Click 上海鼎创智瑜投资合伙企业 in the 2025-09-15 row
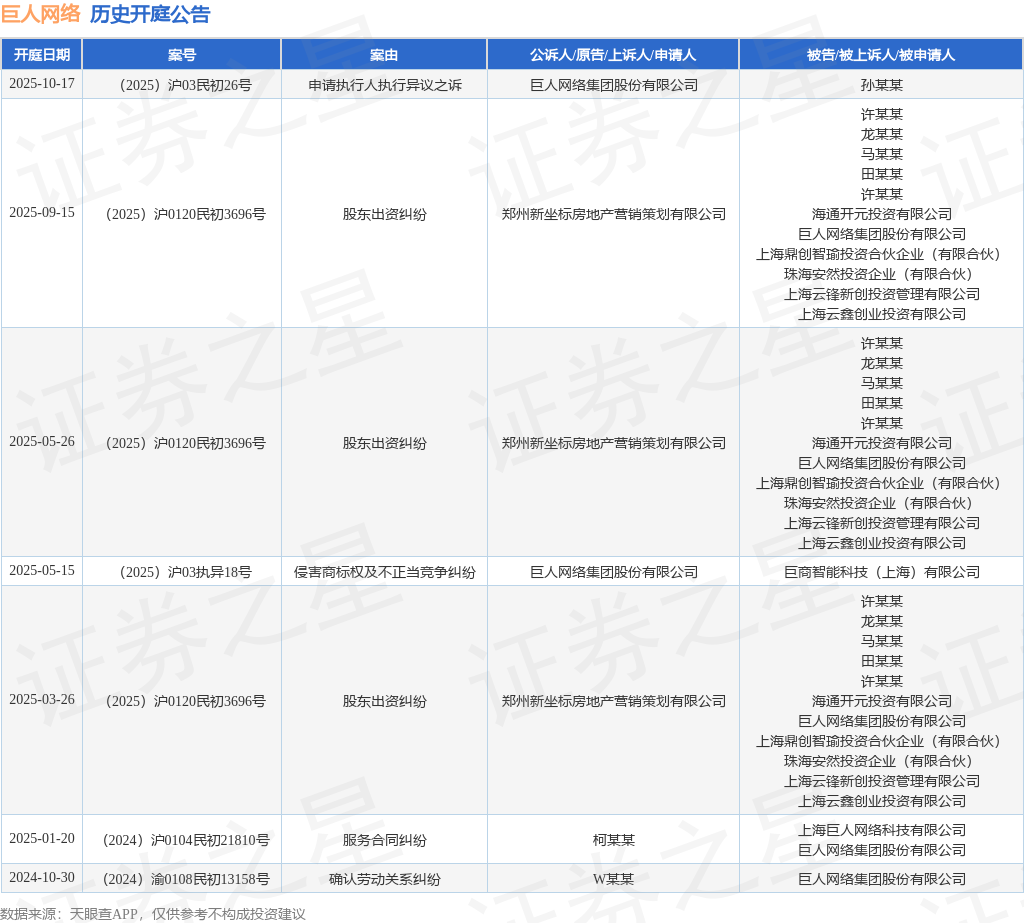The width and height of the screenshot is (1024, 923). [840, 254]
